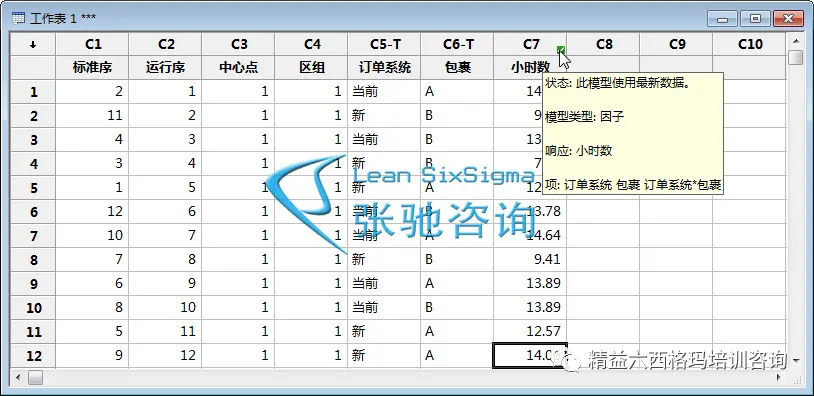Click the green model status icon on C7
Screen dimensions: 814x396
(x=561, y=50)
